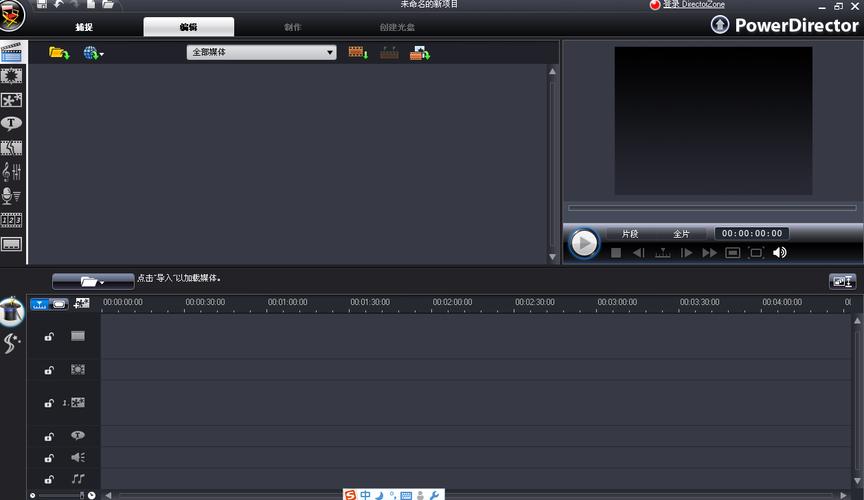Click the Stop playback button

(616, 252)
